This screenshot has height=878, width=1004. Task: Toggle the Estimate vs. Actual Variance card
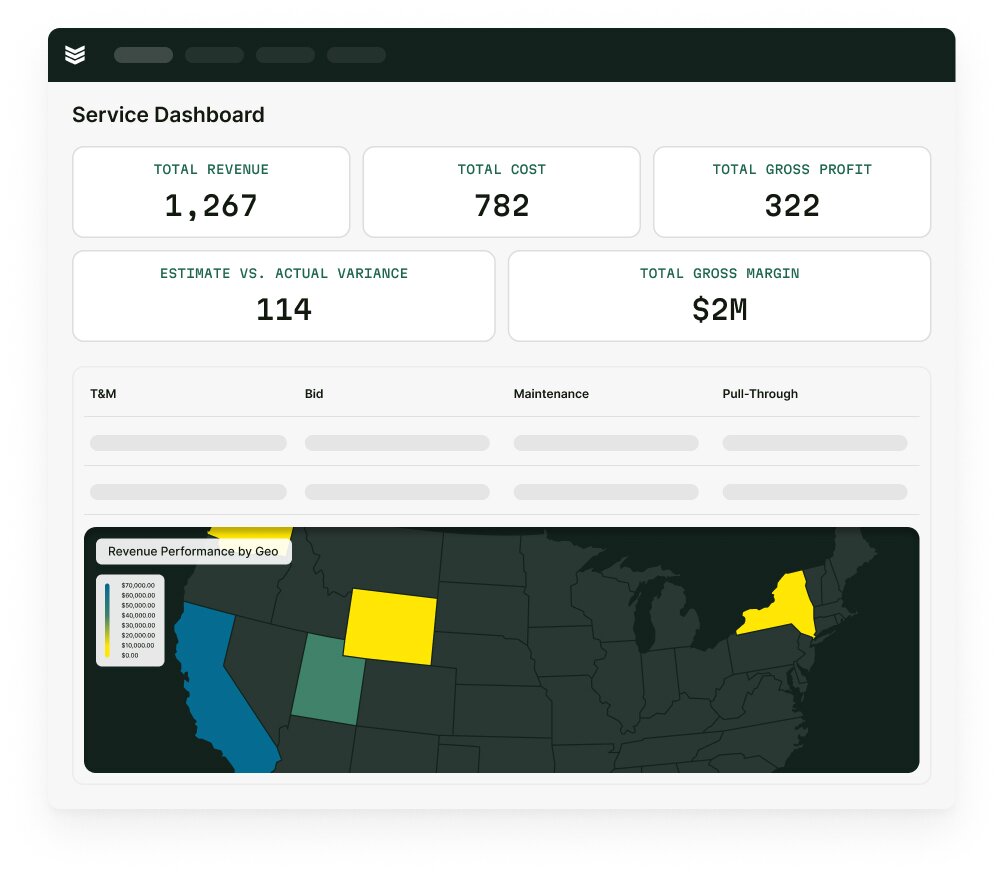point(283,295)
